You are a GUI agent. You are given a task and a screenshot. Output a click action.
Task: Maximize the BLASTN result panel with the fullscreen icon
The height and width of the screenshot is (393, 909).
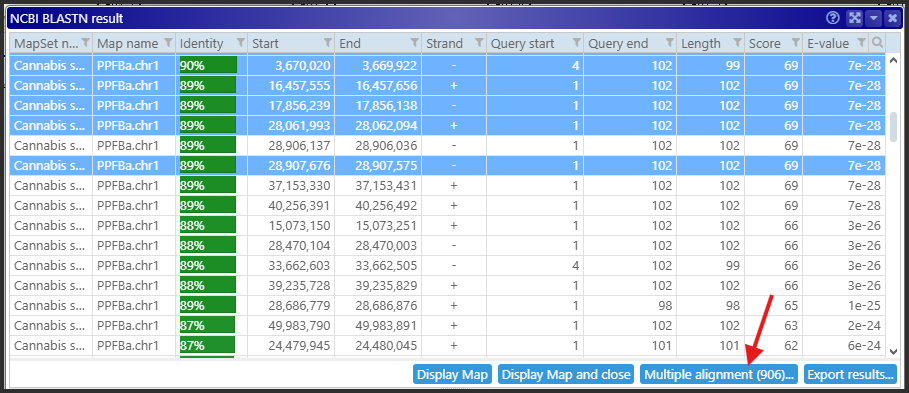point(854,18)
